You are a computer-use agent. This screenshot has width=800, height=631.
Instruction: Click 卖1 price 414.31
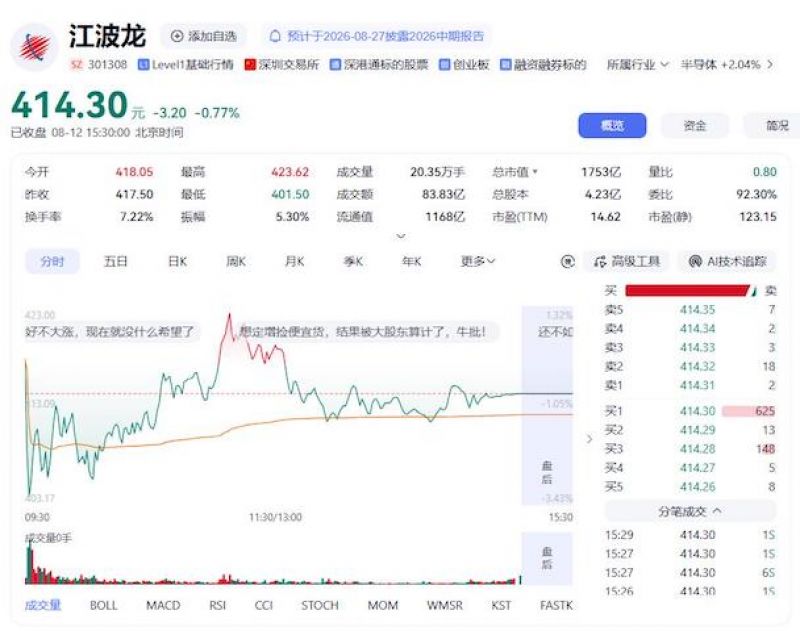click(697, 385)
